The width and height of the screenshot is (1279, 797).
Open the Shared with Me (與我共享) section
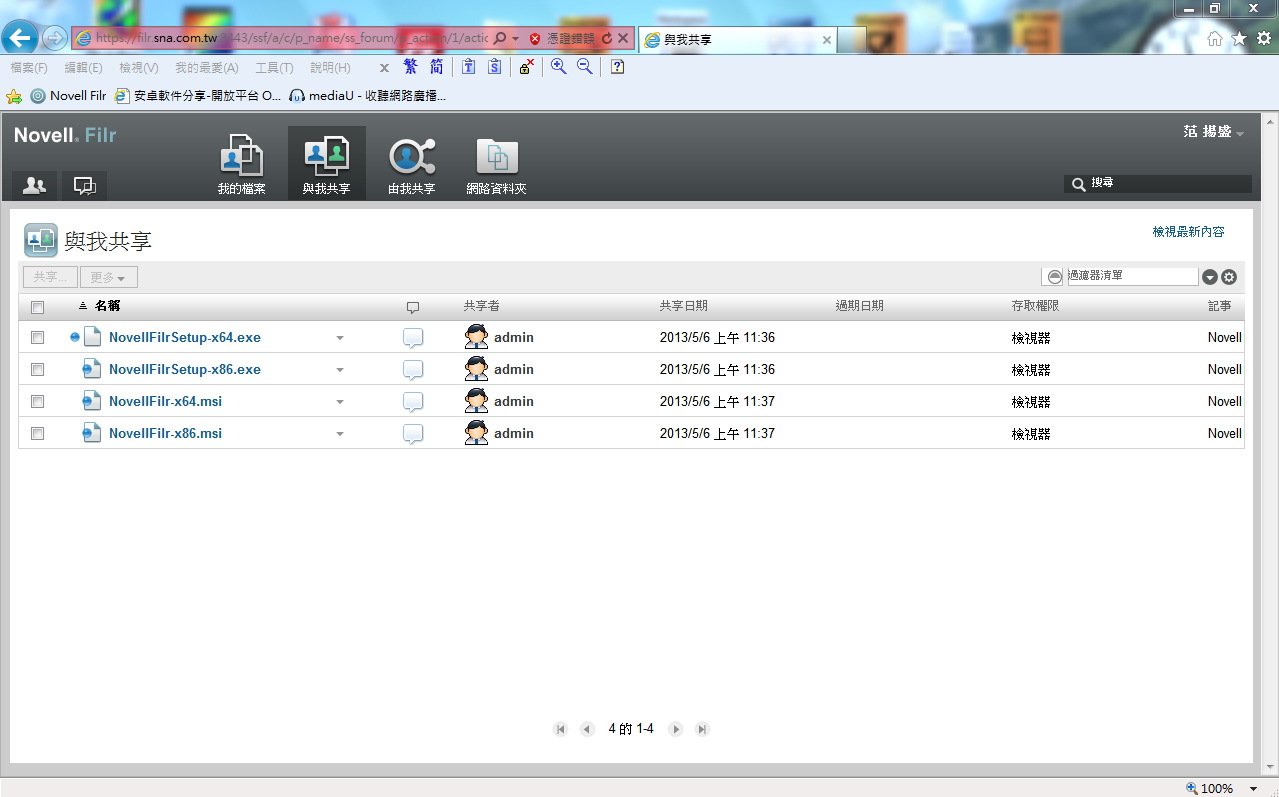click(327, 164)
